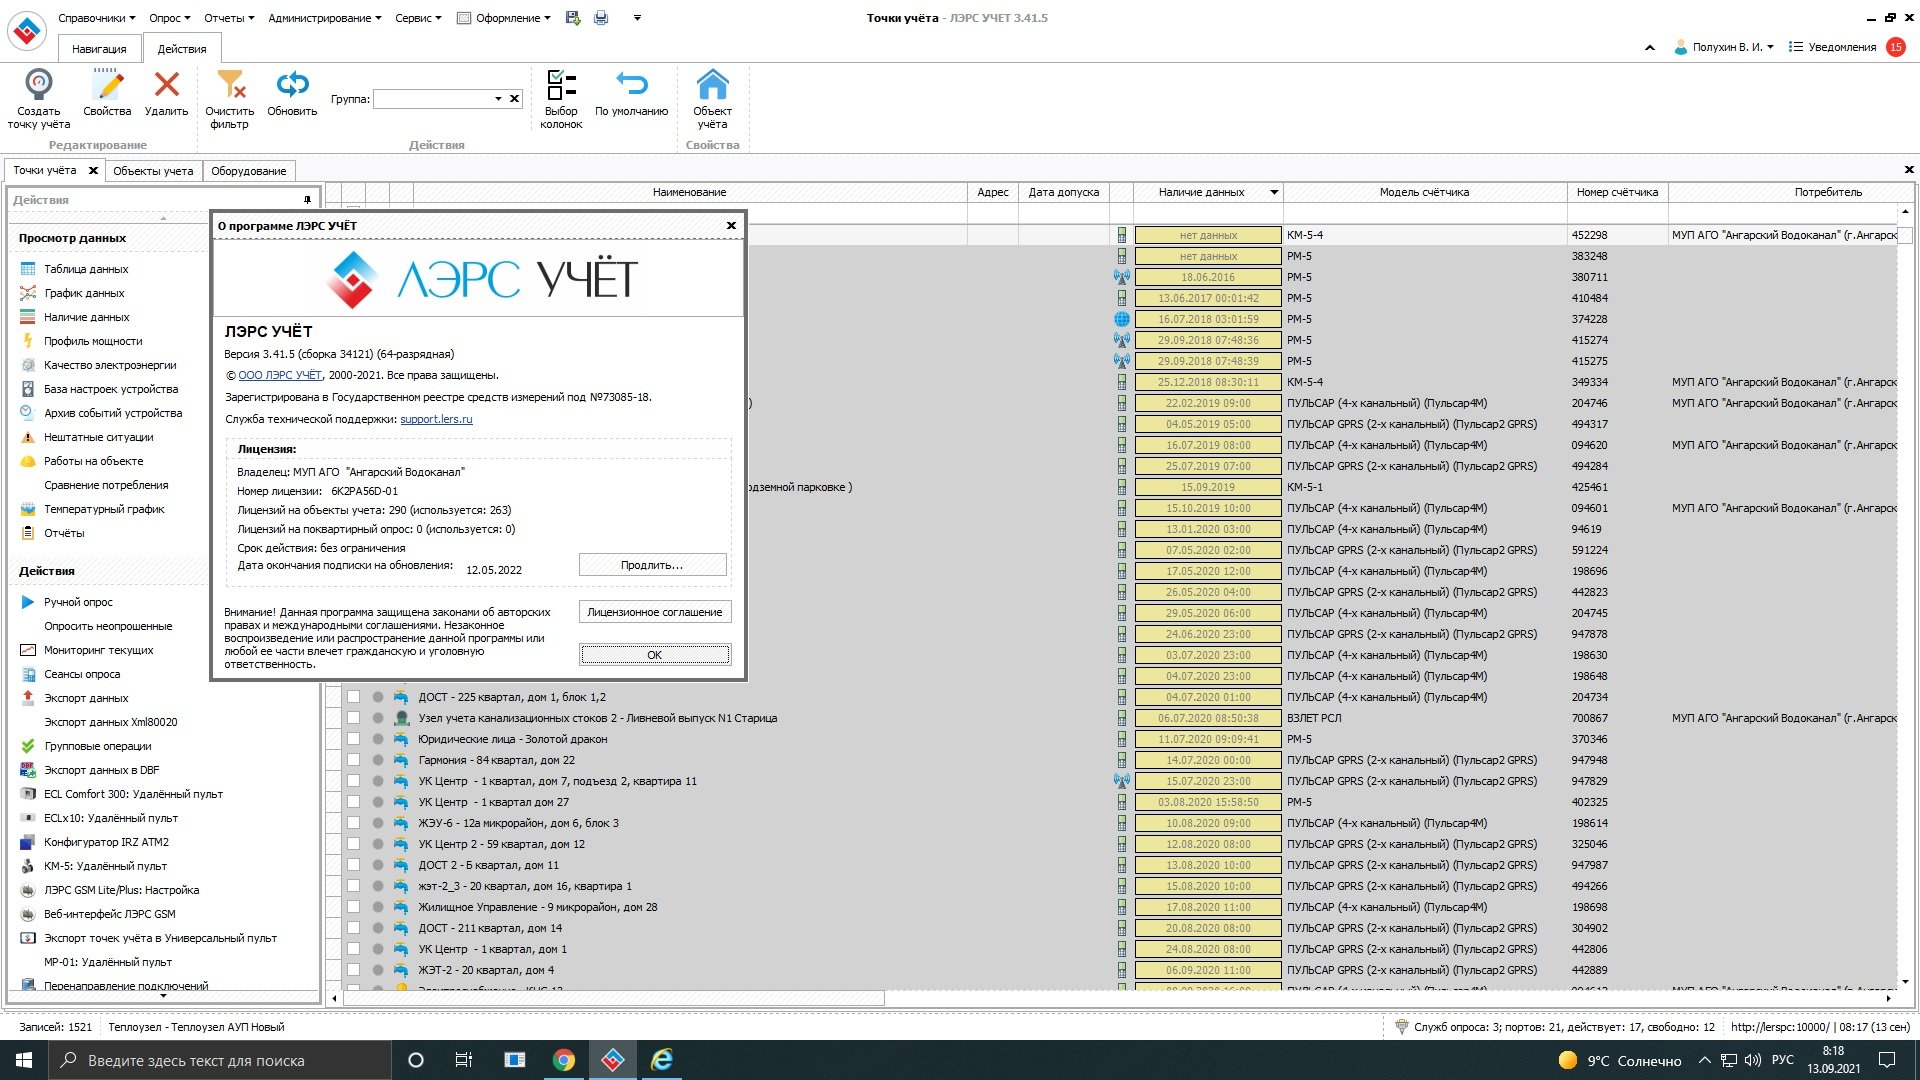Tick checkbox for Жилищное Управление - 9 микрорайон
Image resolution: width=1920 pixels, height=1080 pixels.
coord(353,907)
